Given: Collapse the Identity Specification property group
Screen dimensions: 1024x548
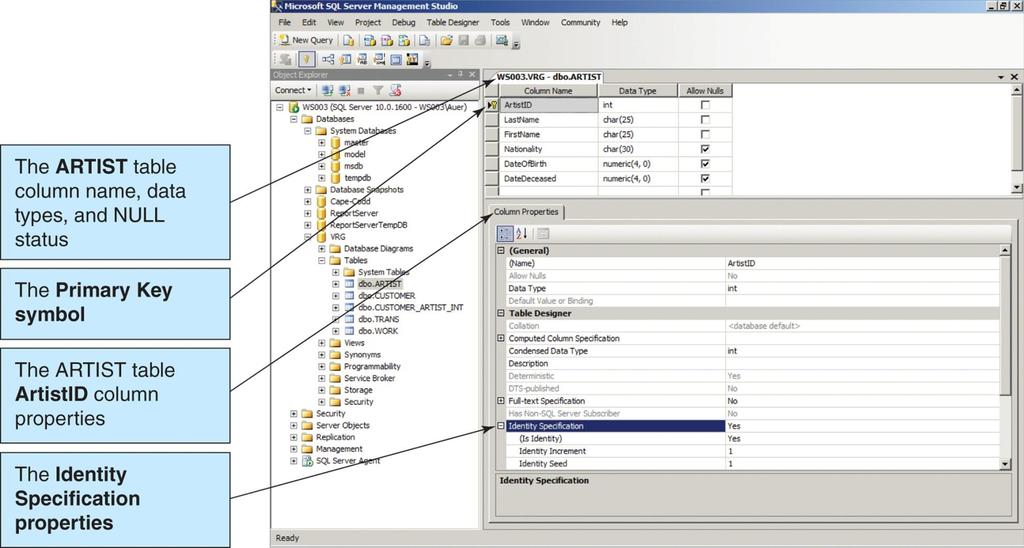Looking at the screenshot, I should pyautogui.click(x=501, y=426).
